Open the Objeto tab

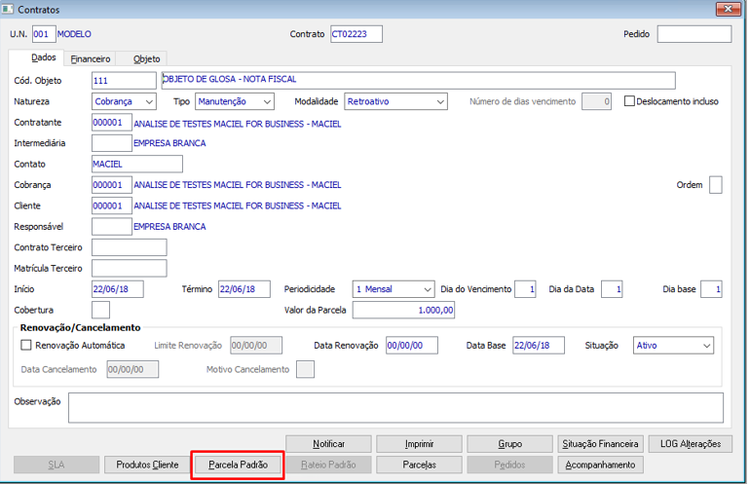tap(146, 59)
